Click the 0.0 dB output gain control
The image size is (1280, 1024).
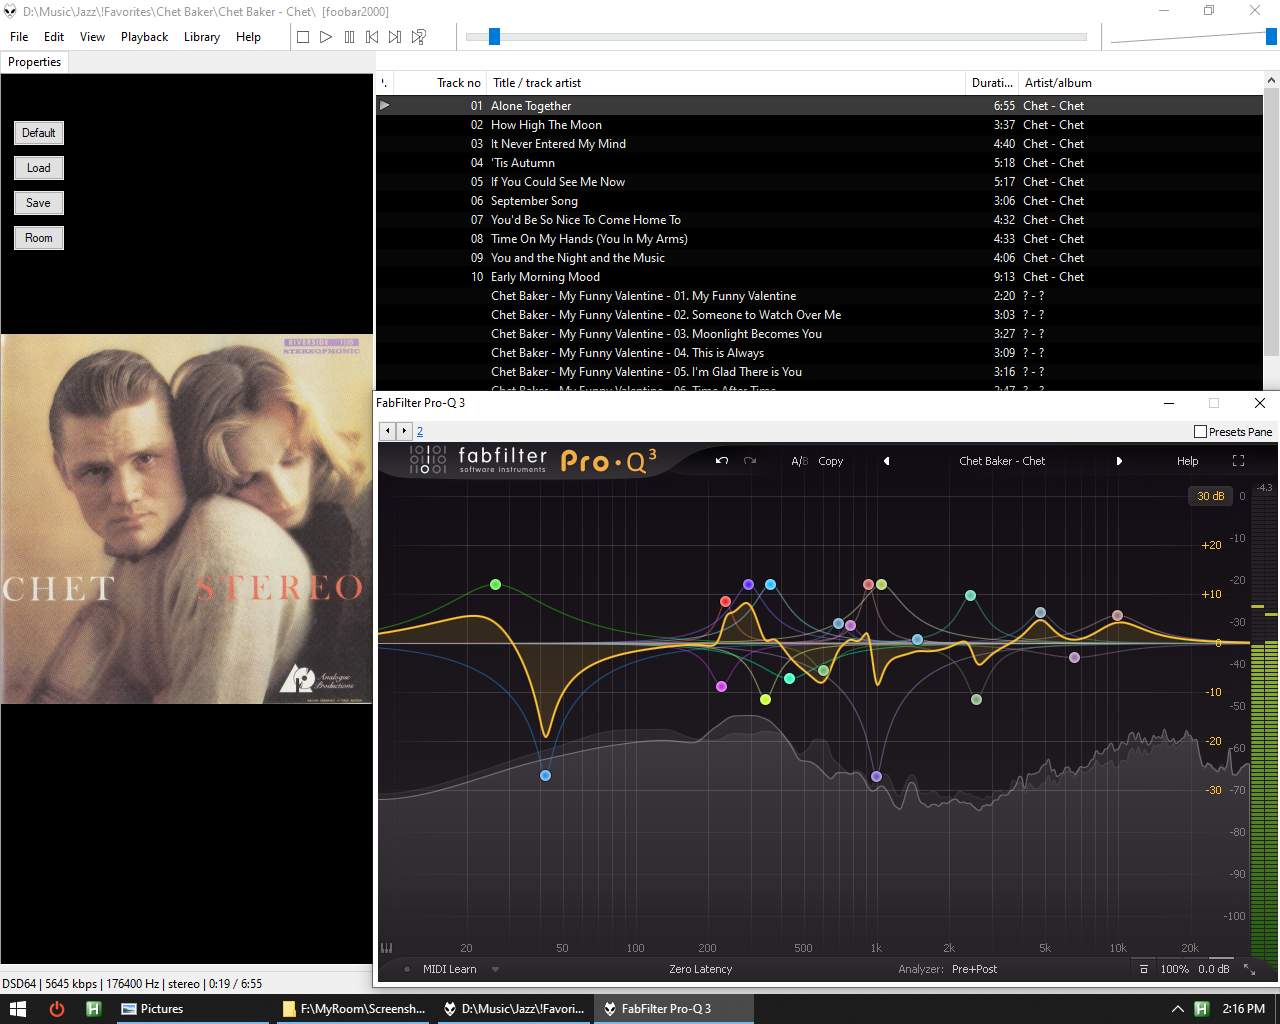1214,969
